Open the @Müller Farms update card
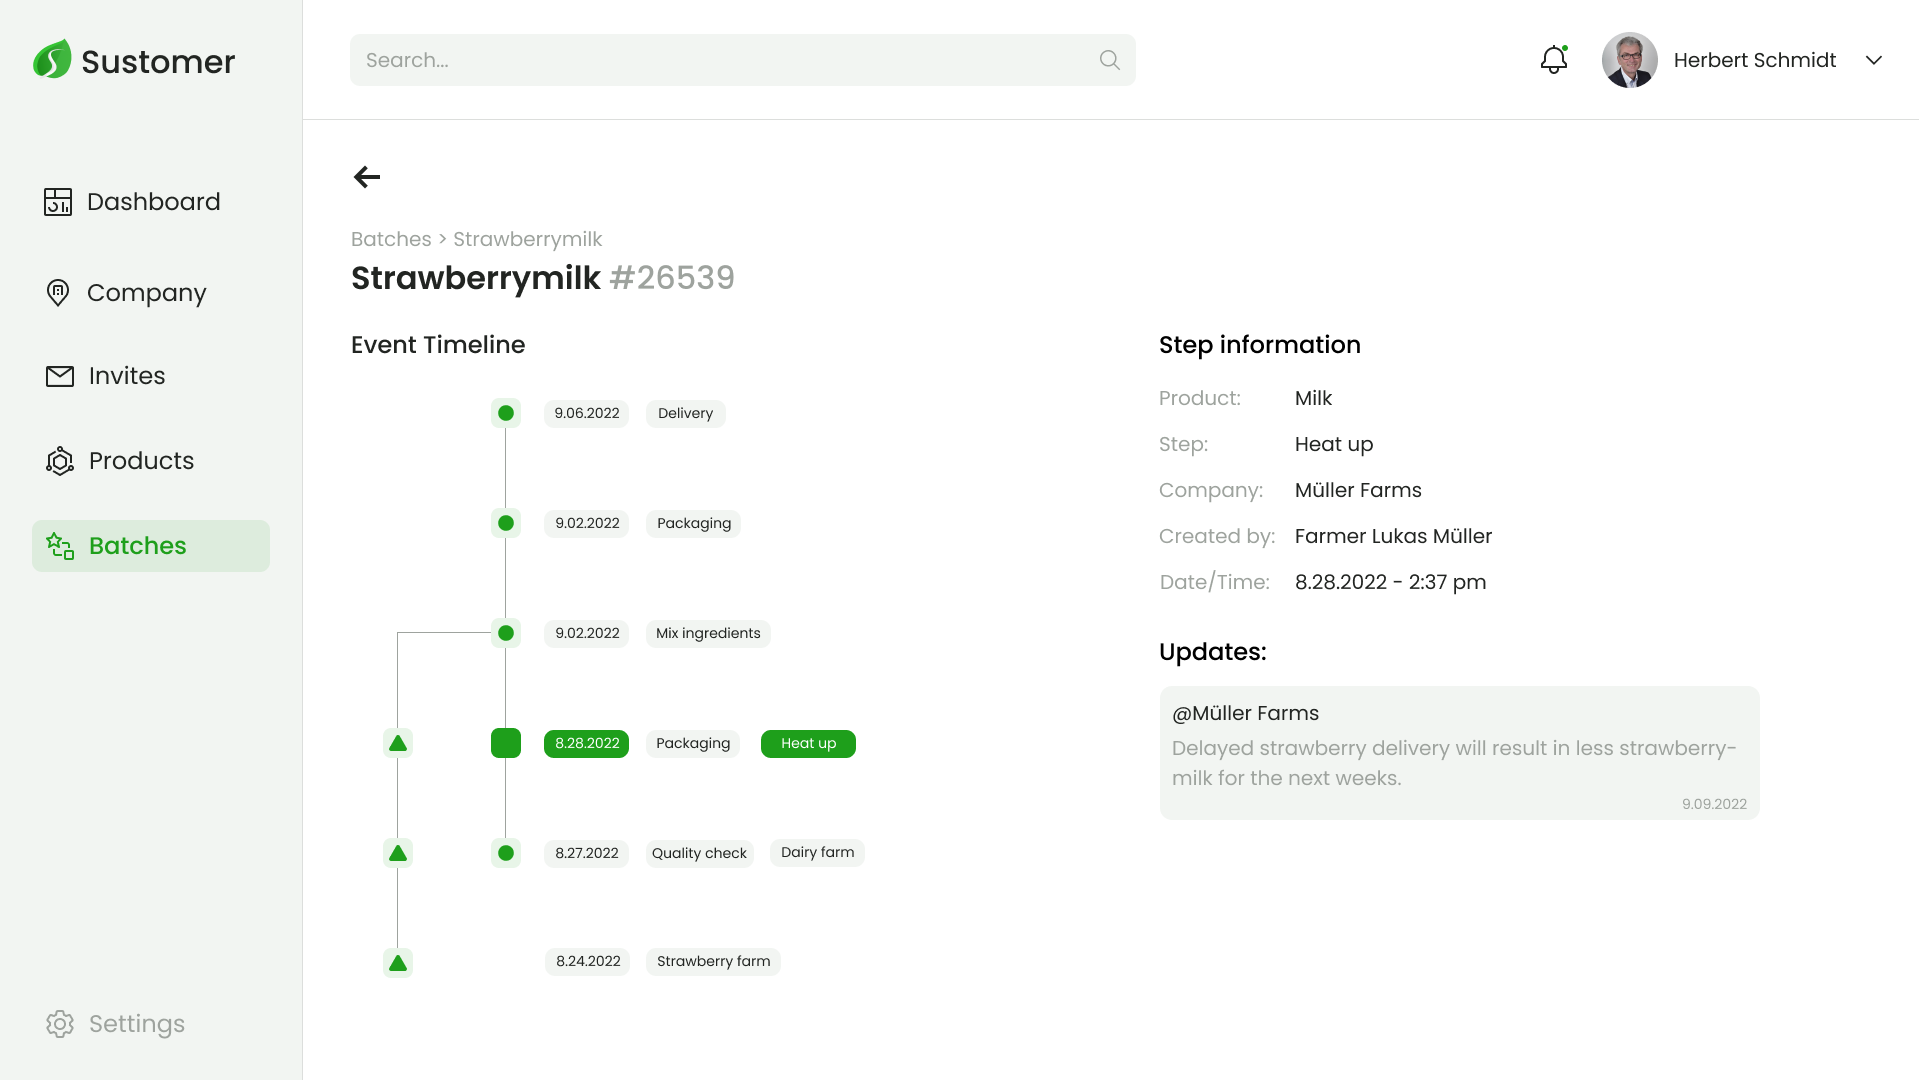The width and height of the screenshot is (1920, 1080). [x=1459, y=753]
